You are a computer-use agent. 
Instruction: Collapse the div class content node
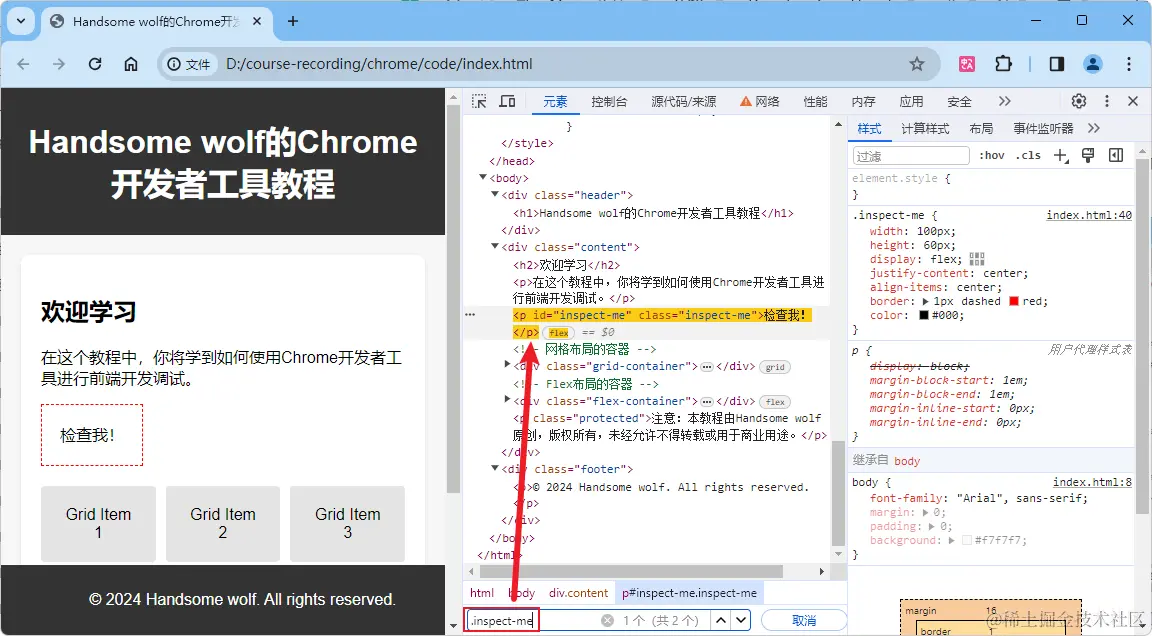[494, 247]
